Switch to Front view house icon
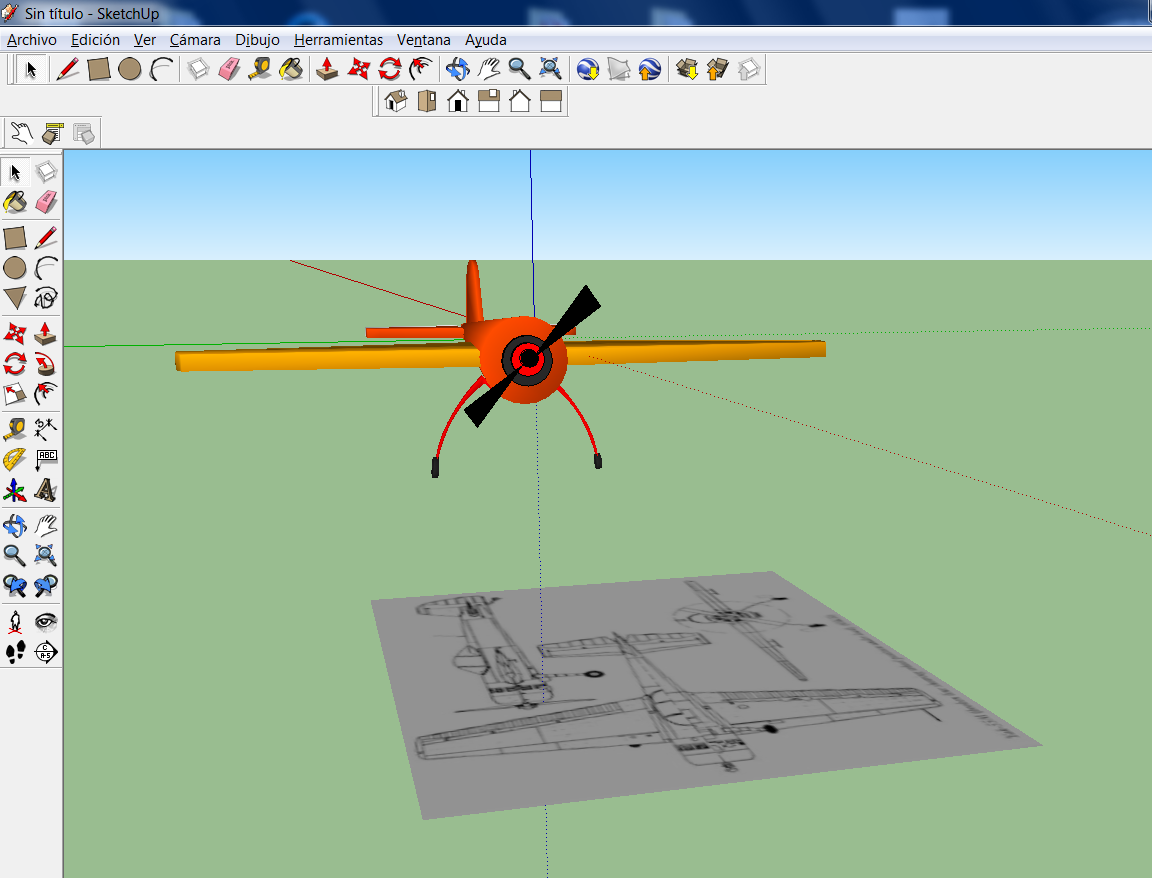The image size is (1152, 878). tap(458, 101)
